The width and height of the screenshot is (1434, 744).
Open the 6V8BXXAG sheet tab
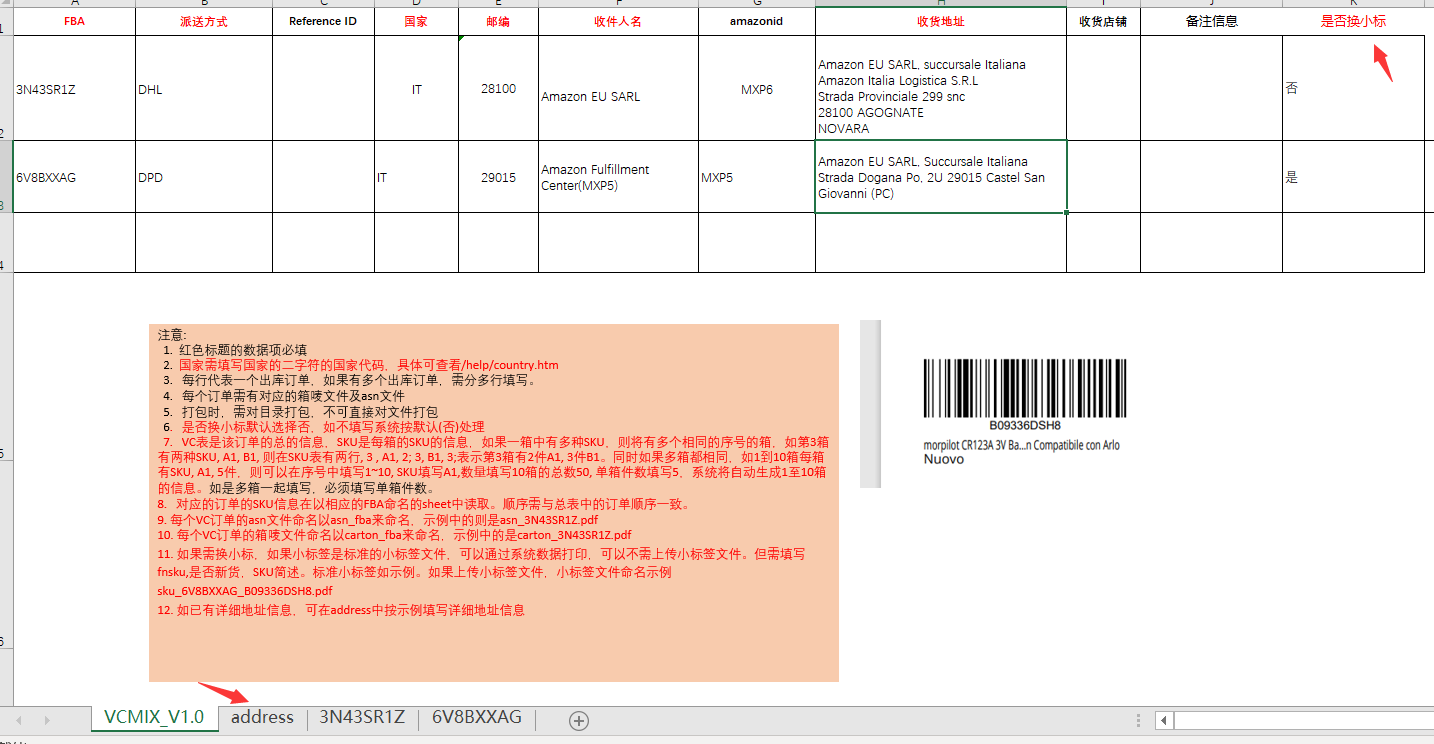[x=477, y=718]
